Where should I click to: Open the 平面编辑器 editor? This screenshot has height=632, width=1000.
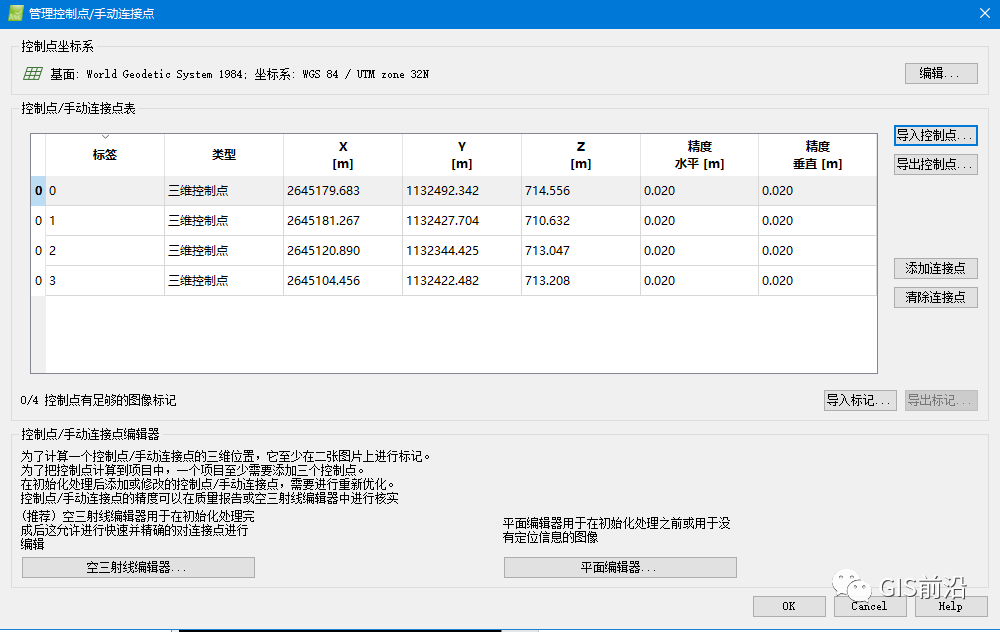tap(620, 568)
